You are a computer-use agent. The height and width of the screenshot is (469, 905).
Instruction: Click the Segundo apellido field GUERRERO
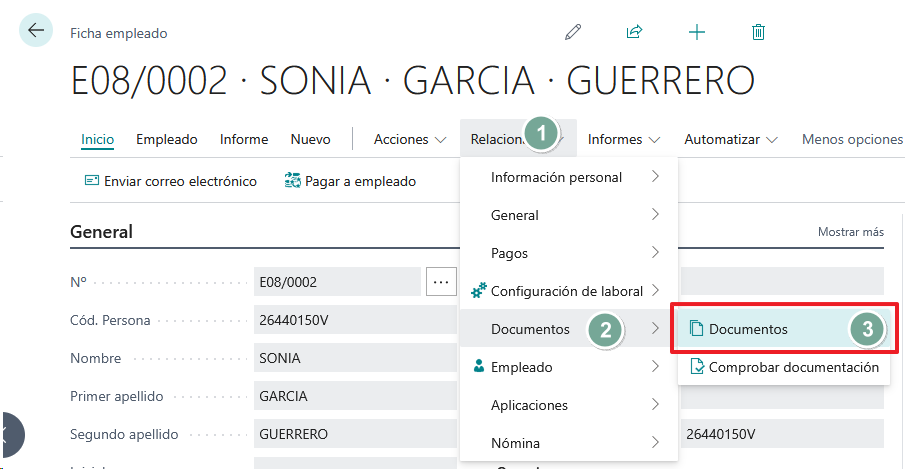pos(356,434)
